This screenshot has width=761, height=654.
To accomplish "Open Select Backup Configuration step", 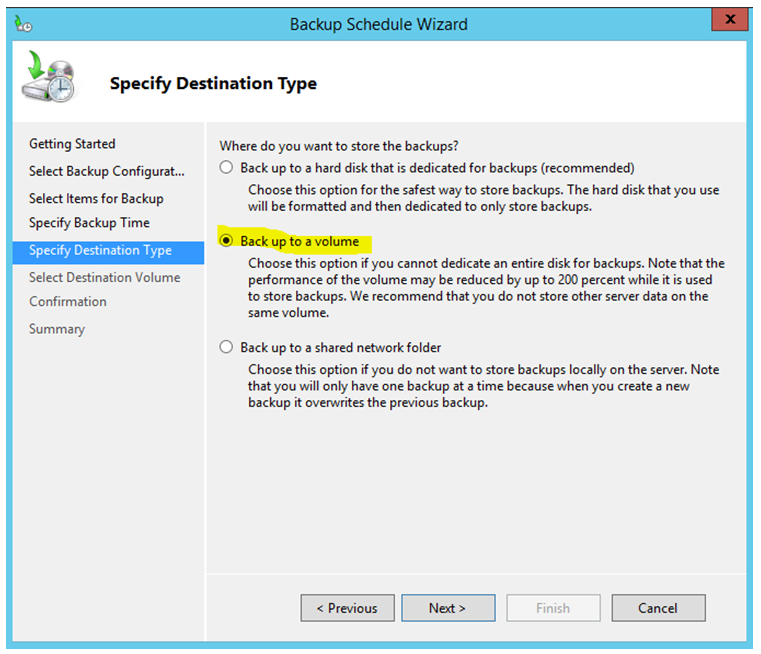I will [x=107, y=171].
